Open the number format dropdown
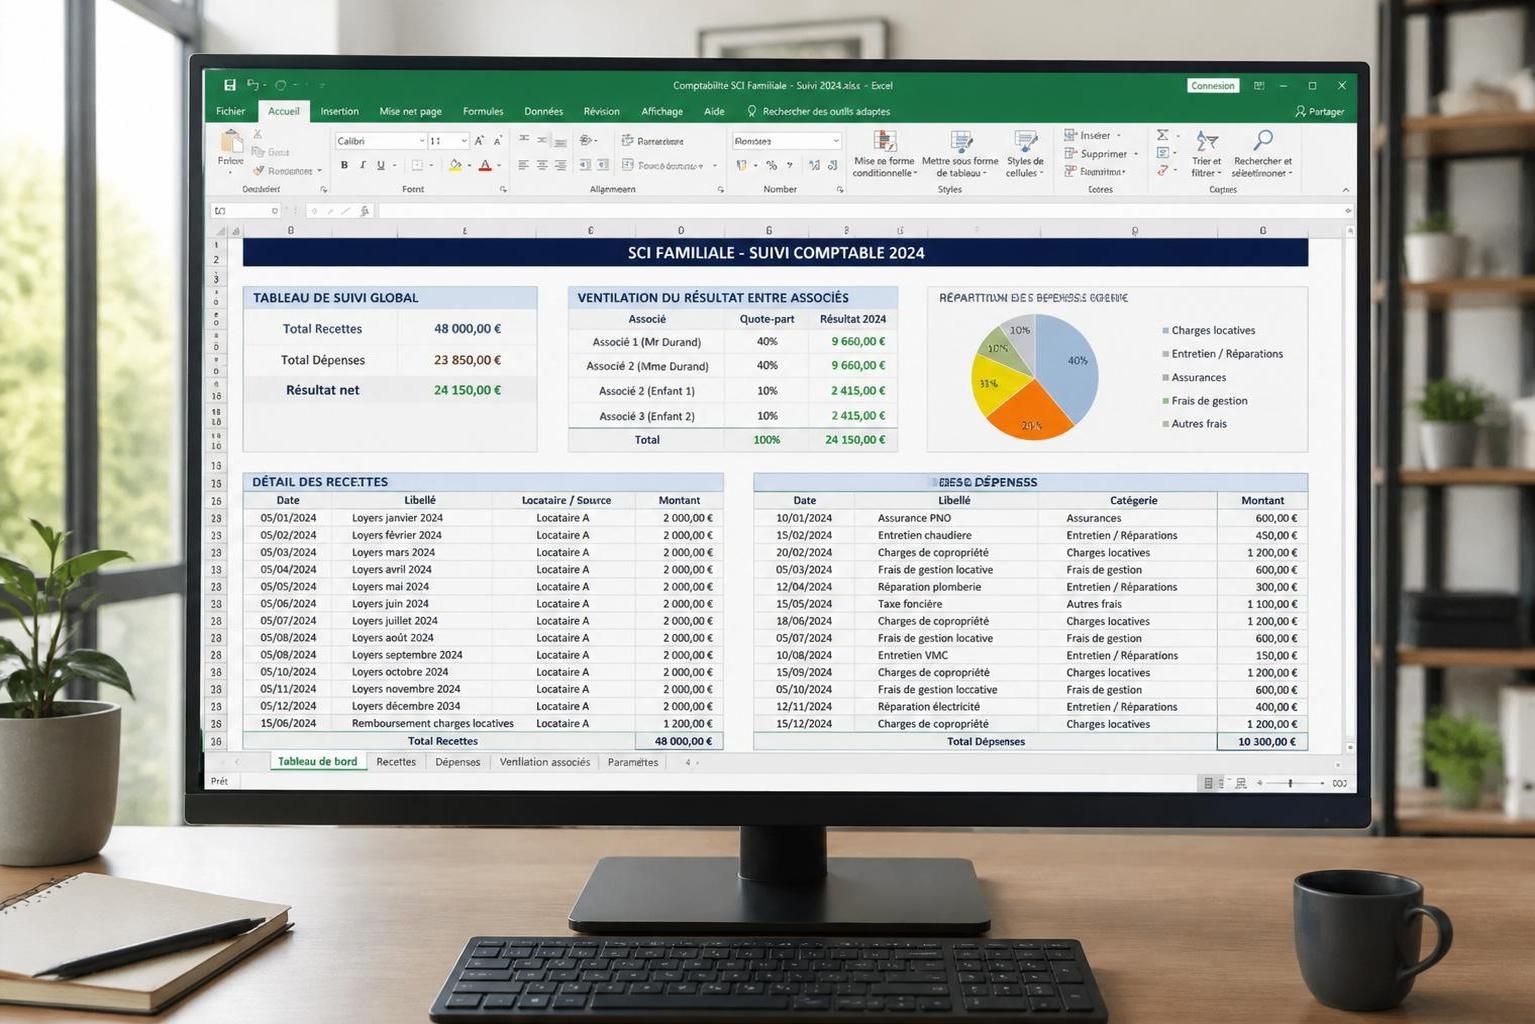 pos(836,141)
